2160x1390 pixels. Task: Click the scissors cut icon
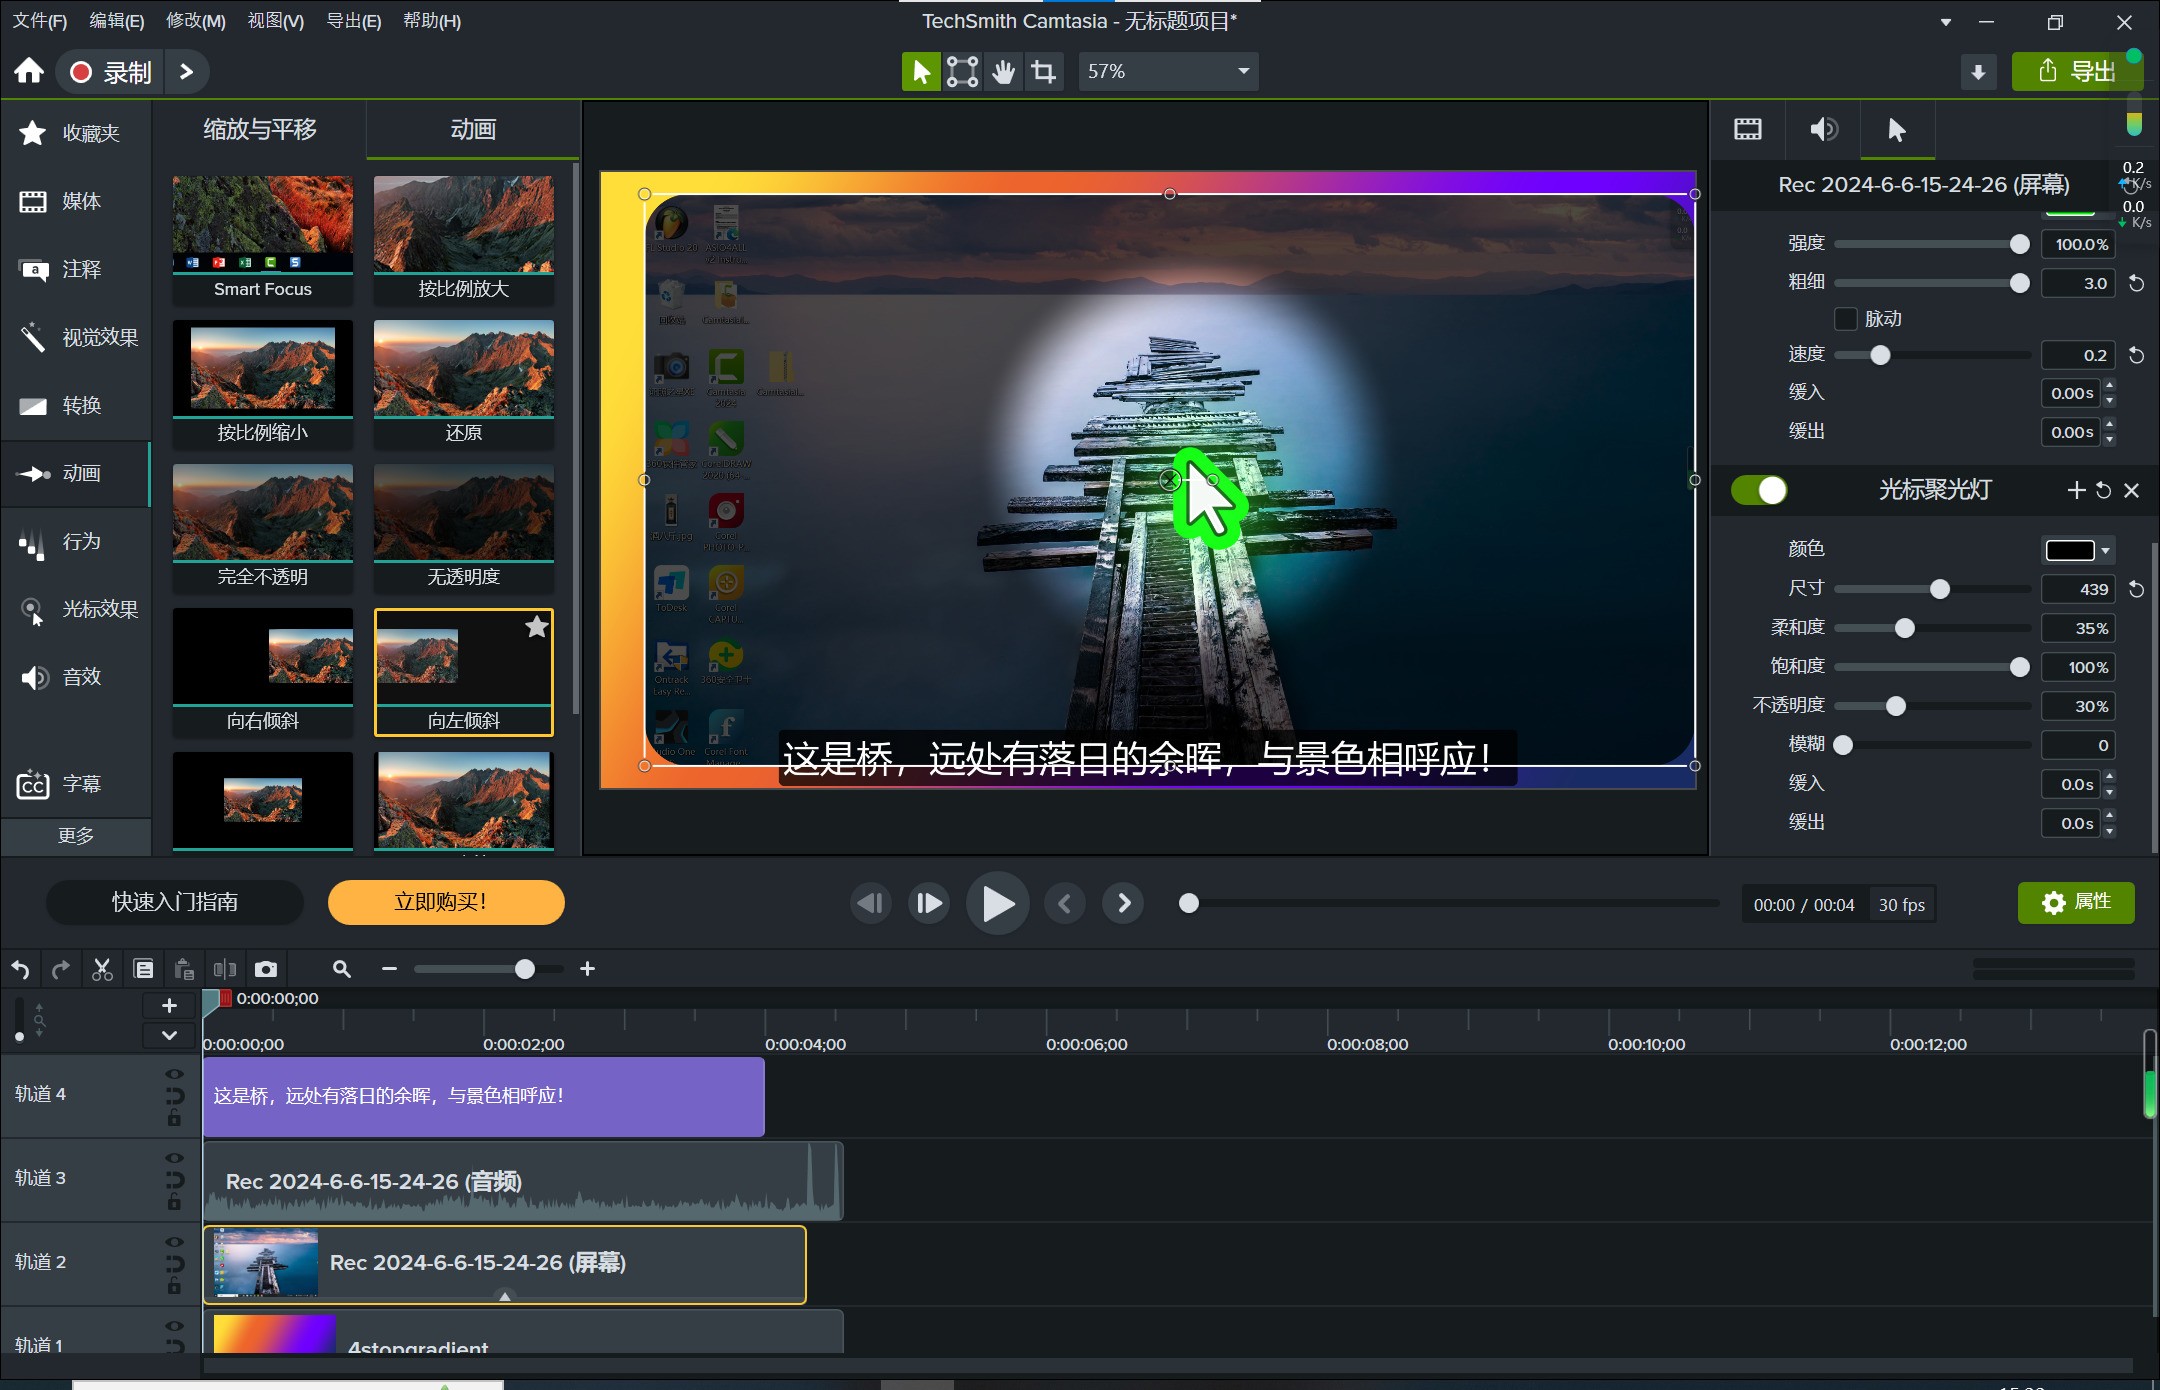coord(102,969)
